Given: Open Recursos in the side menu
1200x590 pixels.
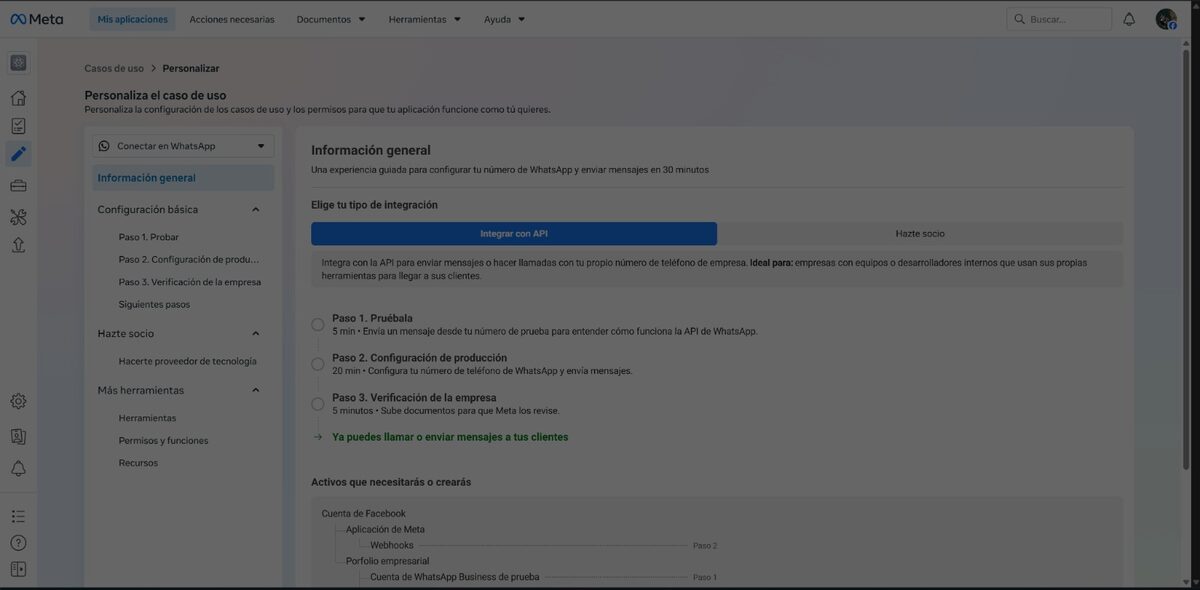Looking at the screenshot, I should tap(138, 463).
